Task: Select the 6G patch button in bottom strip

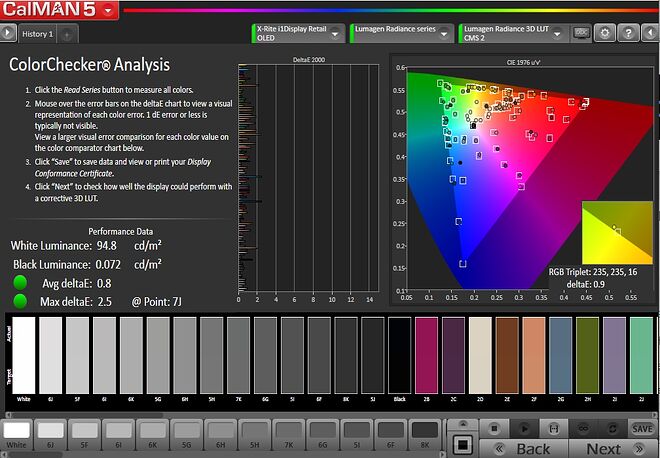Action: tap(323, 434)
